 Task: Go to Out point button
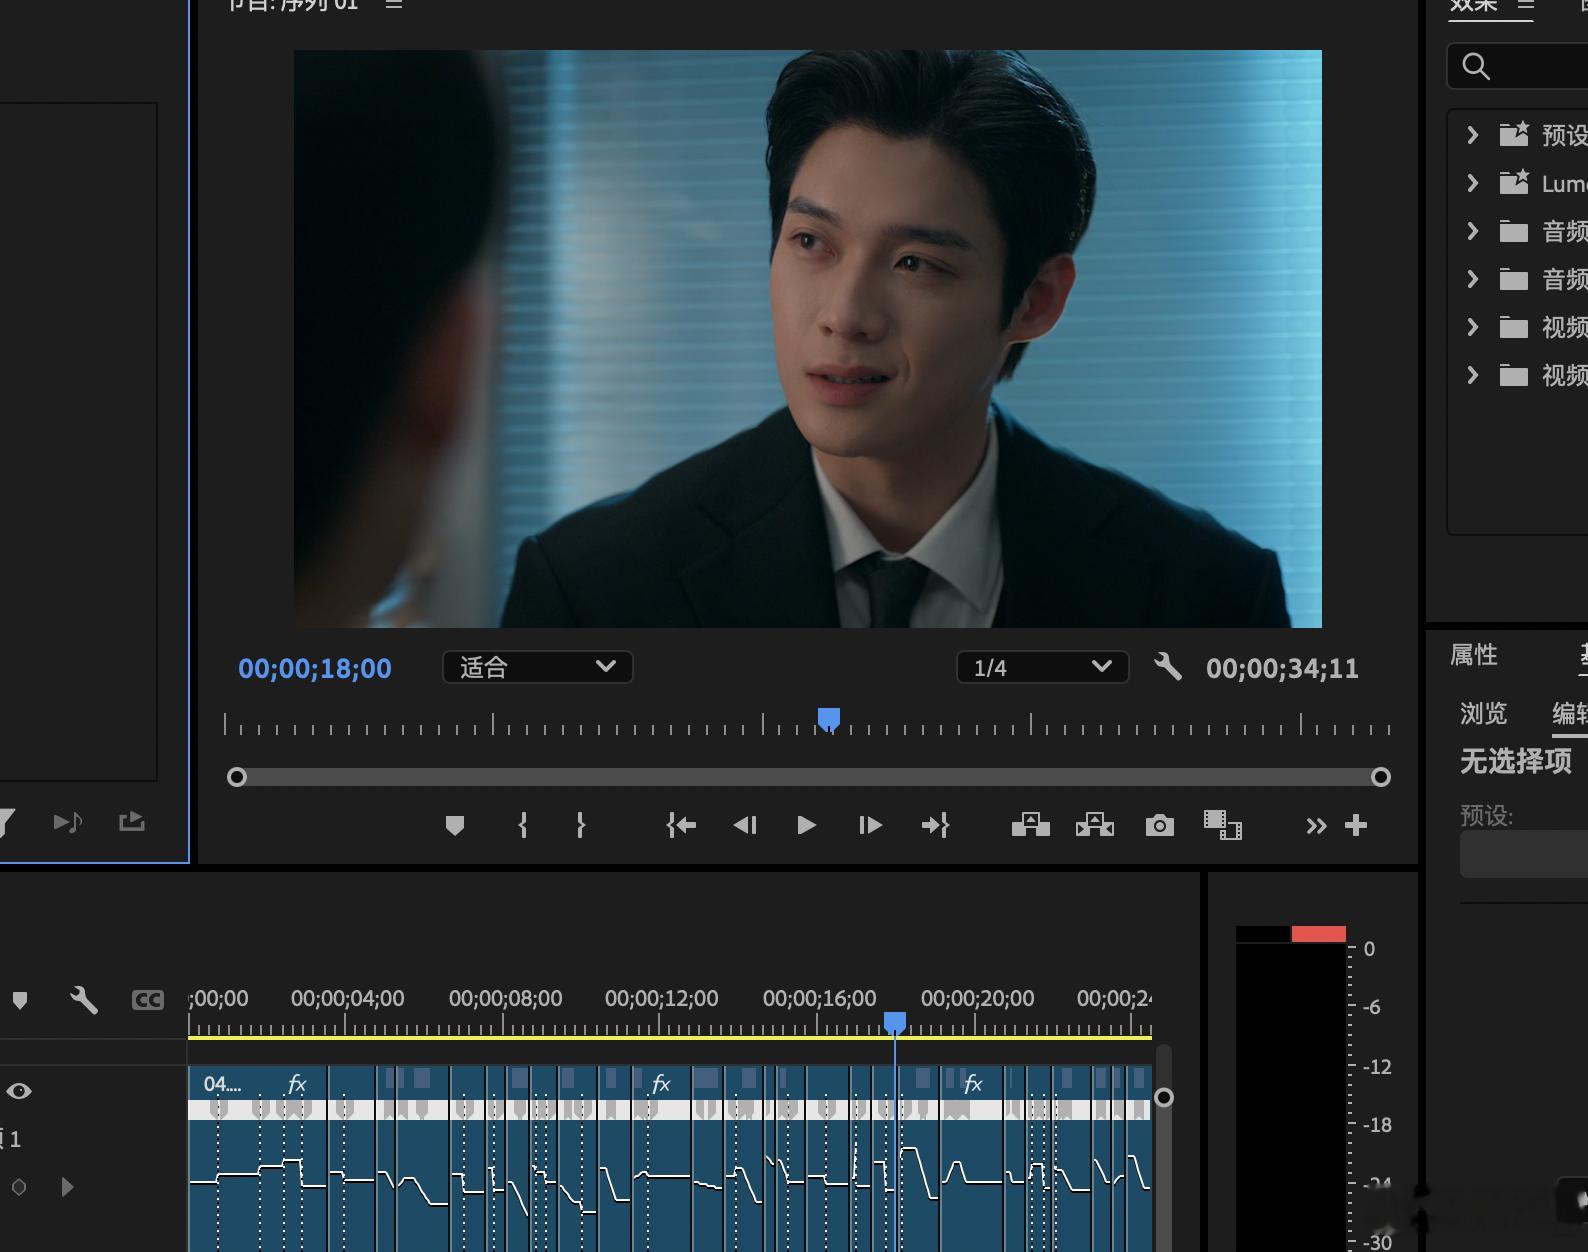pyautogui.click(x=935, y=825)
